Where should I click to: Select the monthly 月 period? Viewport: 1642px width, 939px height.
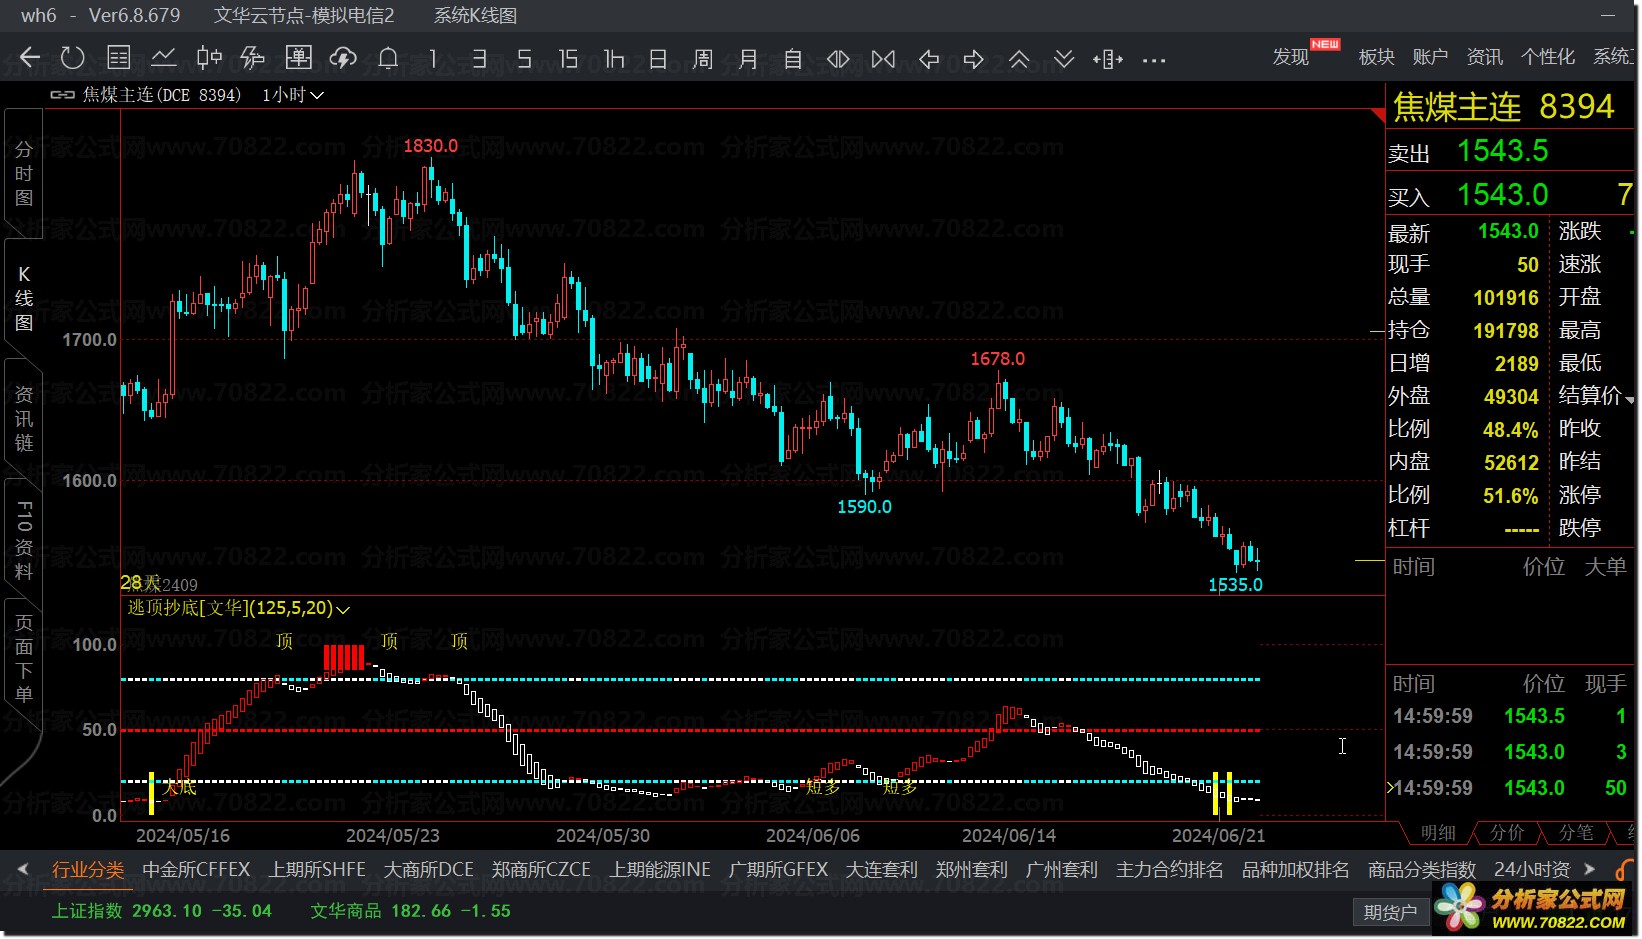[x=748, y=59]
